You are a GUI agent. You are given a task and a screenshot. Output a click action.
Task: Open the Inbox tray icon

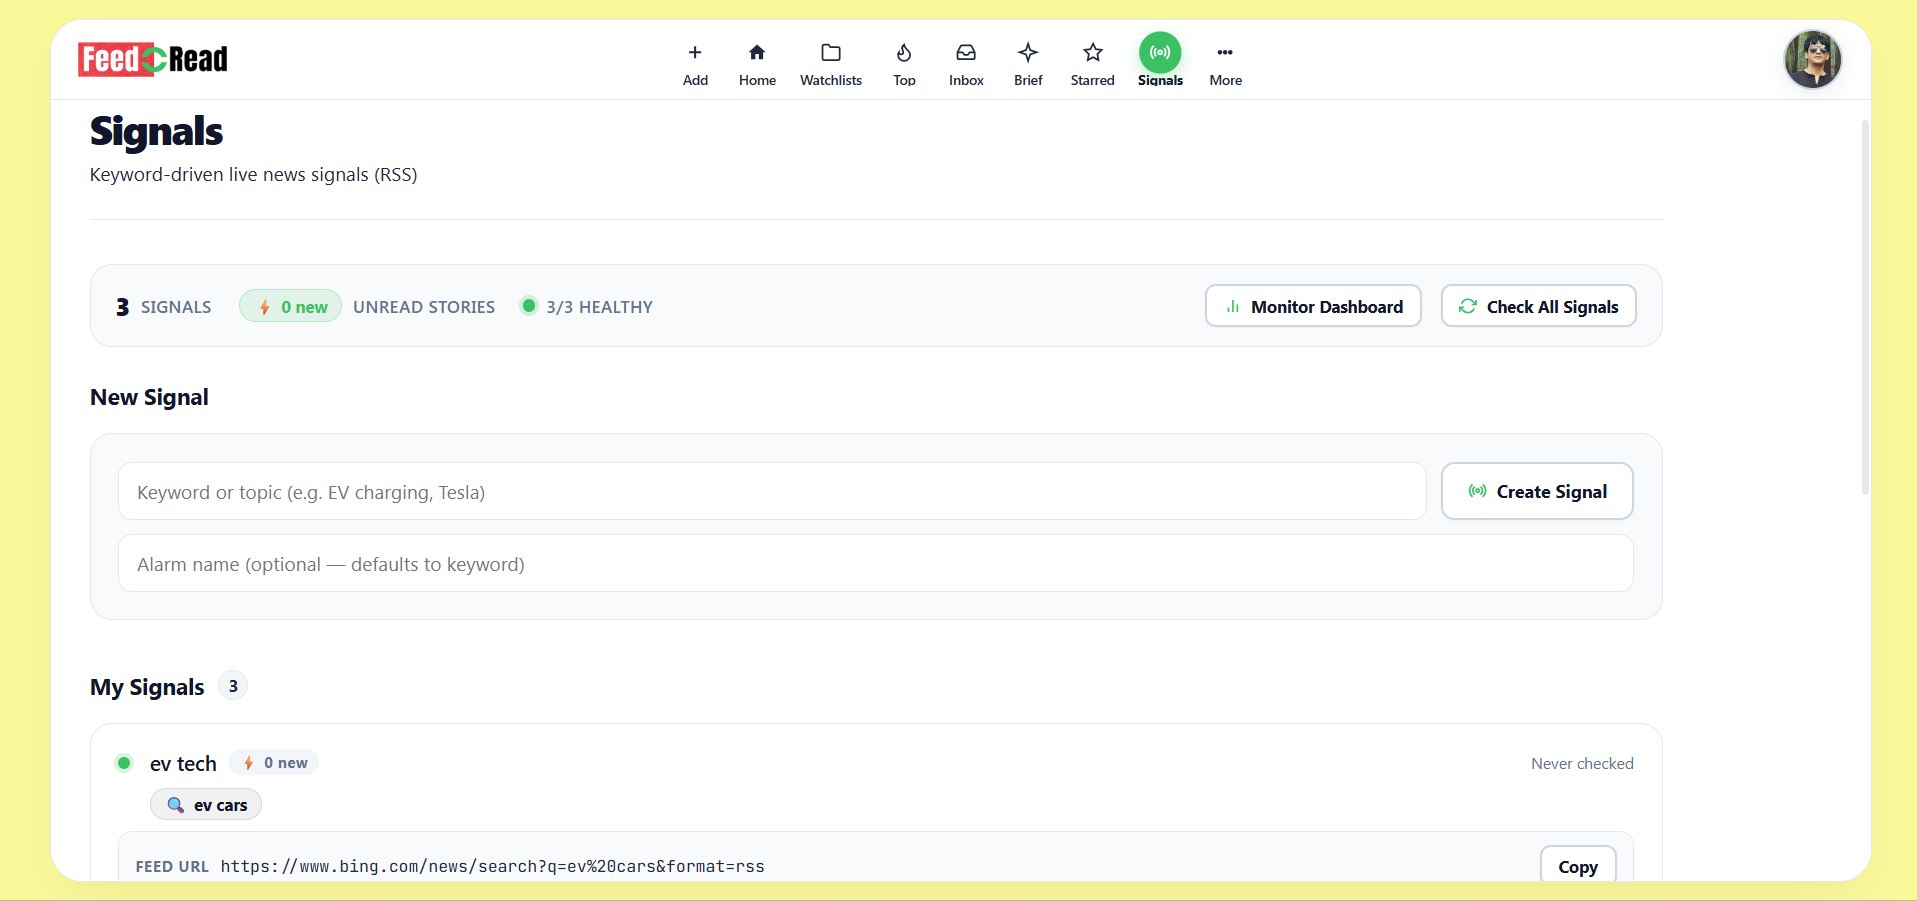pyautogui.click(x=966, y=53)
